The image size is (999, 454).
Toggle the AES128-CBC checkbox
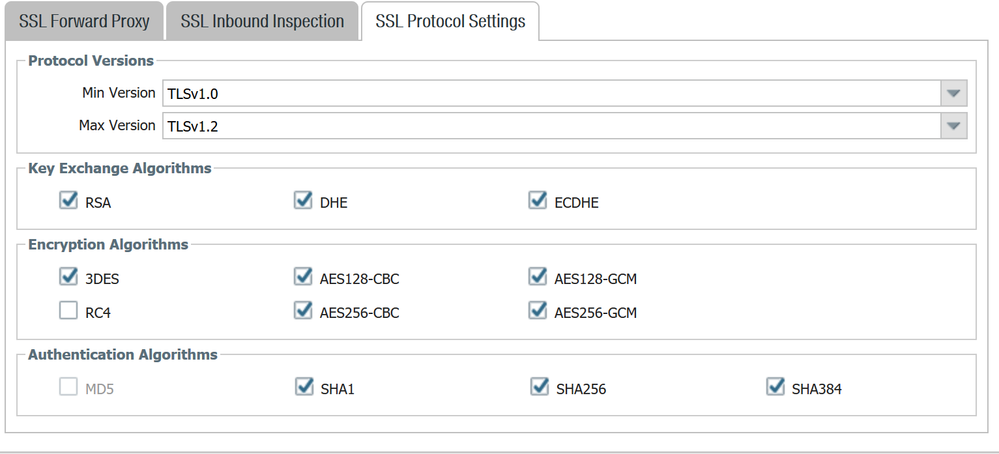[x=304, y=277]
